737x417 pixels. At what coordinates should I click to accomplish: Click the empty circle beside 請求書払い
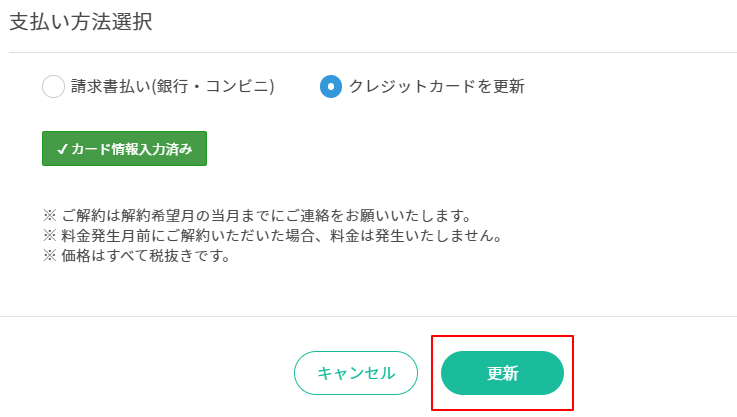point(53,87)
